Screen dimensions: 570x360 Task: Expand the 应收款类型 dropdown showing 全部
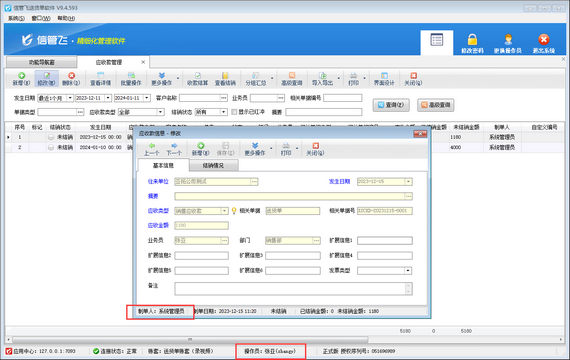pyautogui.click(x=160, y=112)
